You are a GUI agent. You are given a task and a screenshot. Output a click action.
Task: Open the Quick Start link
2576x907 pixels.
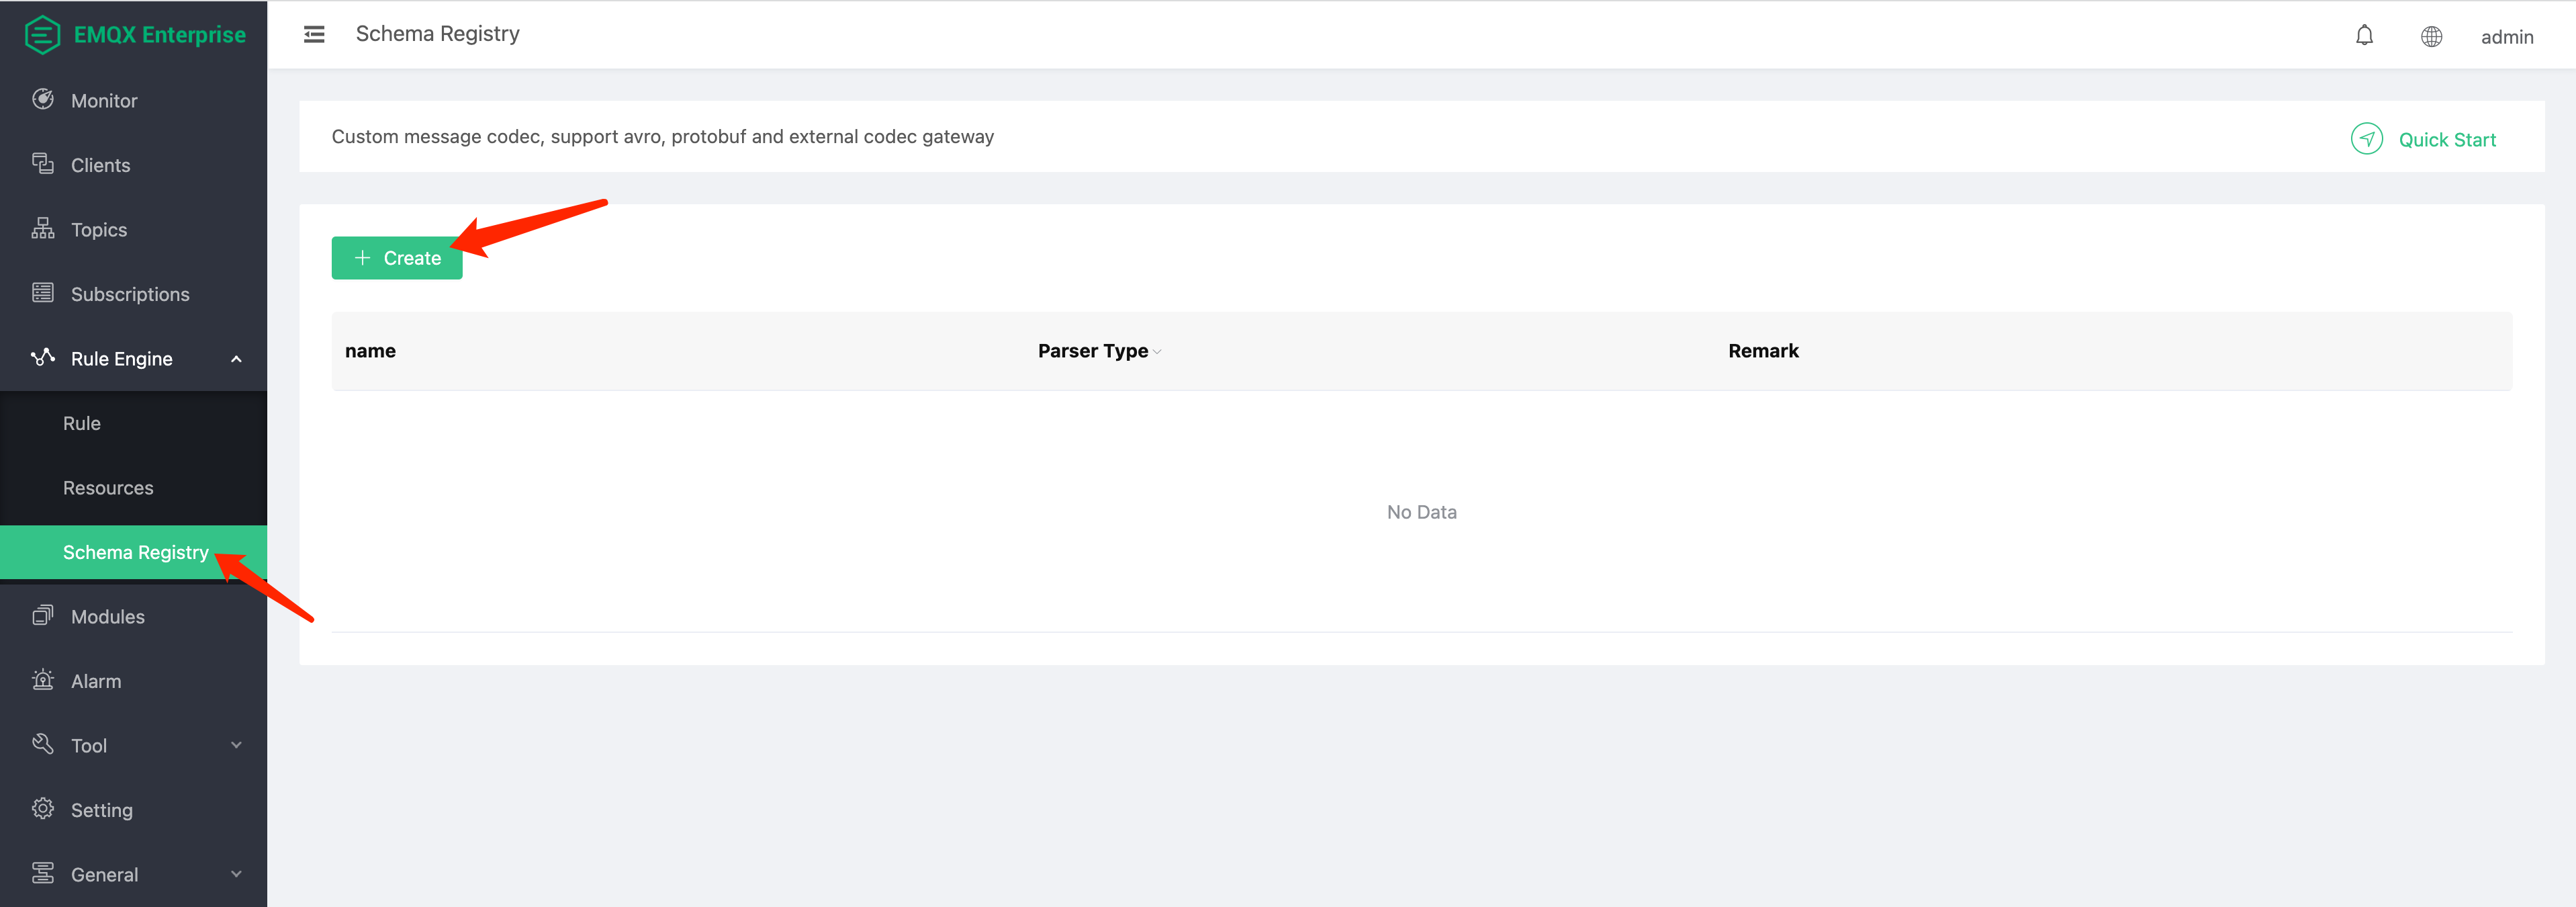2447,139
